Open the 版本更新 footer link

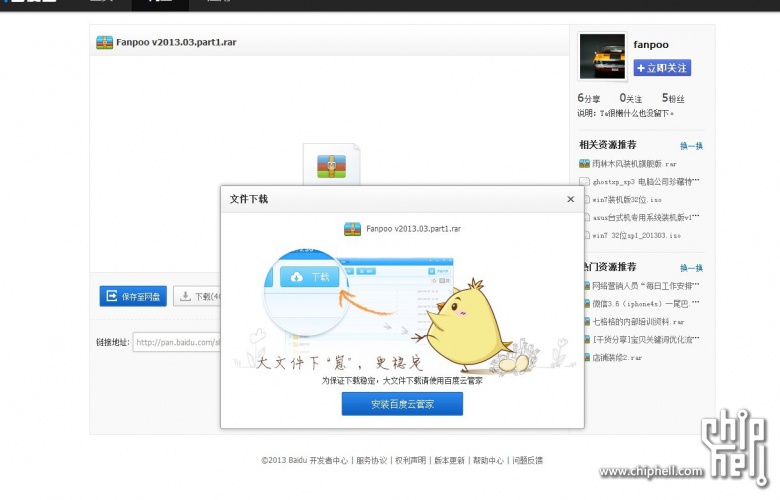pyautogui.click(x=449, y=460)
